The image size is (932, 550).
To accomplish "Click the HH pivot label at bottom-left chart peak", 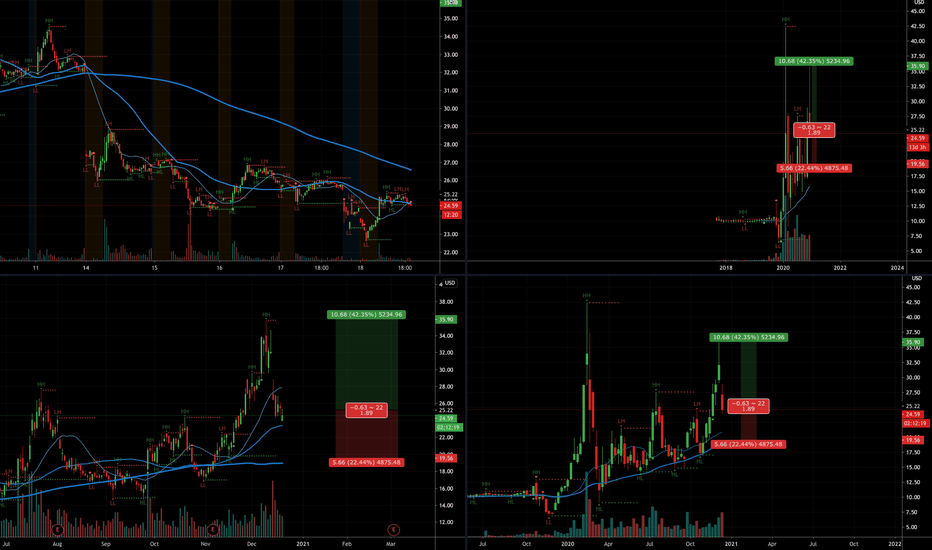I will pos(266,315).
